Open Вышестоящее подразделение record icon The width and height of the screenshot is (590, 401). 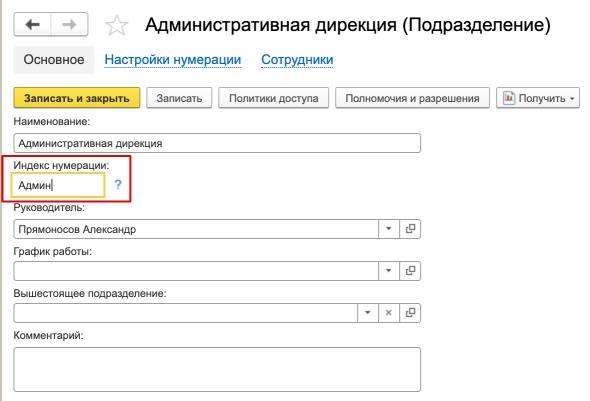pos(410,313)
